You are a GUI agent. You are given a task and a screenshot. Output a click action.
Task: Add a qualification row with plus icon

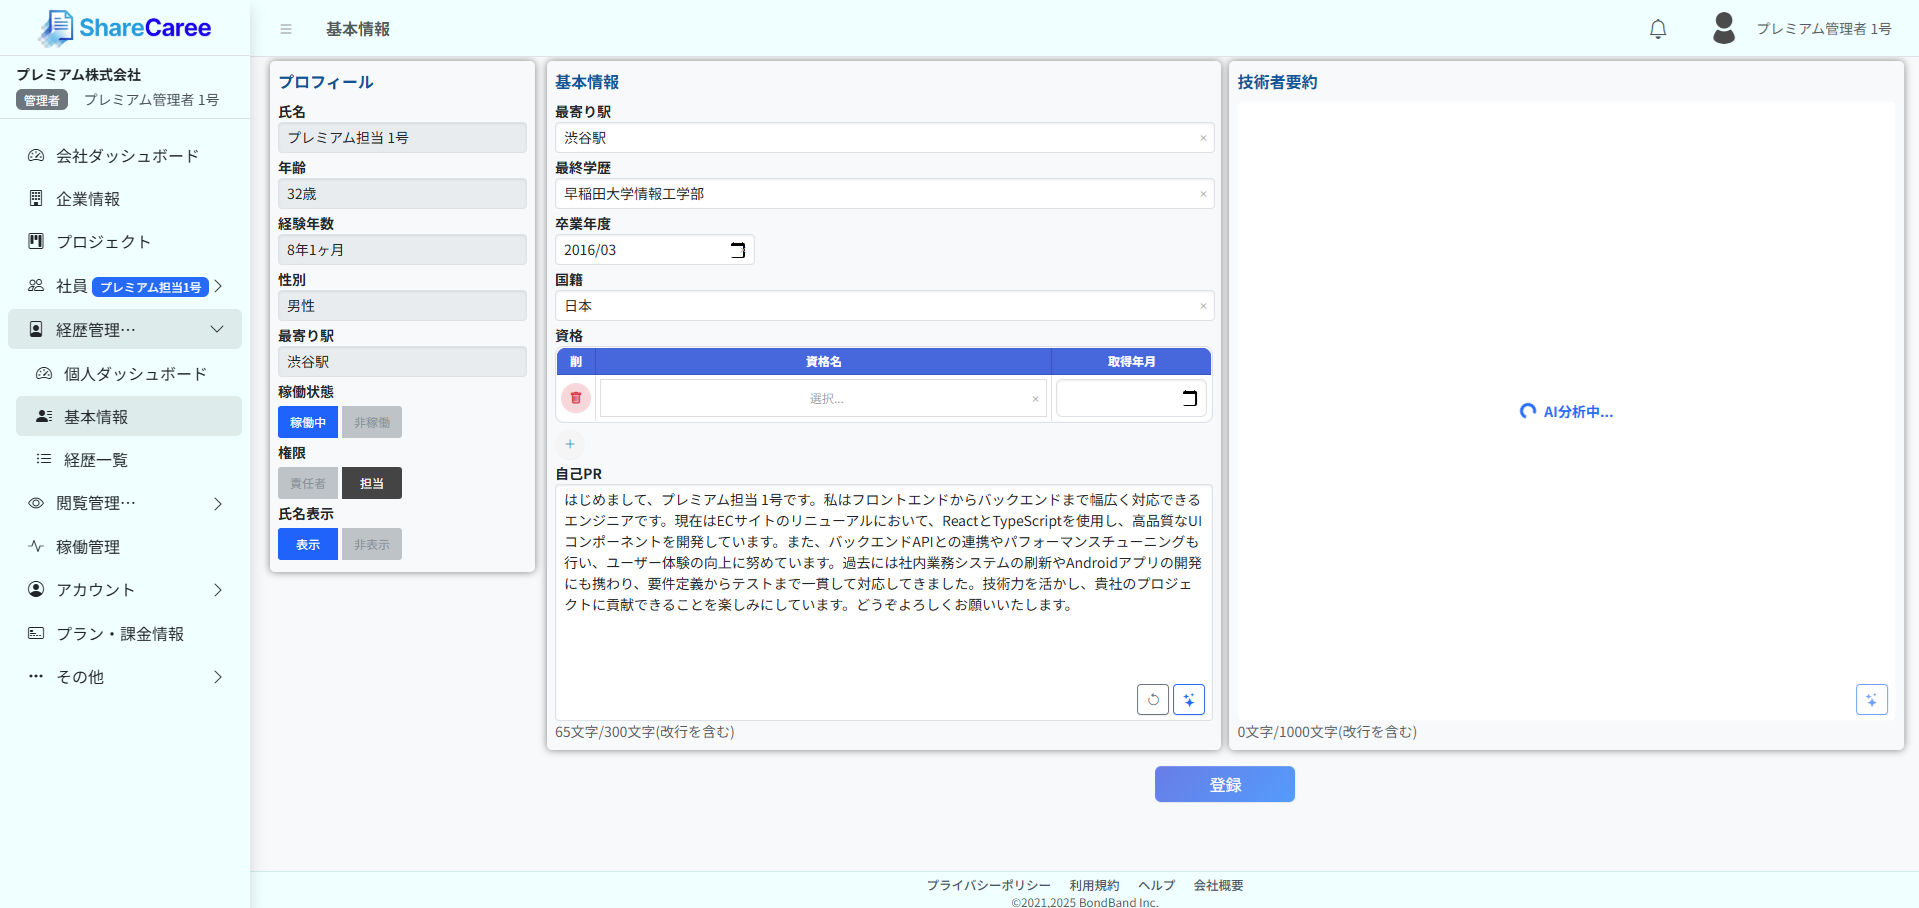570,444
